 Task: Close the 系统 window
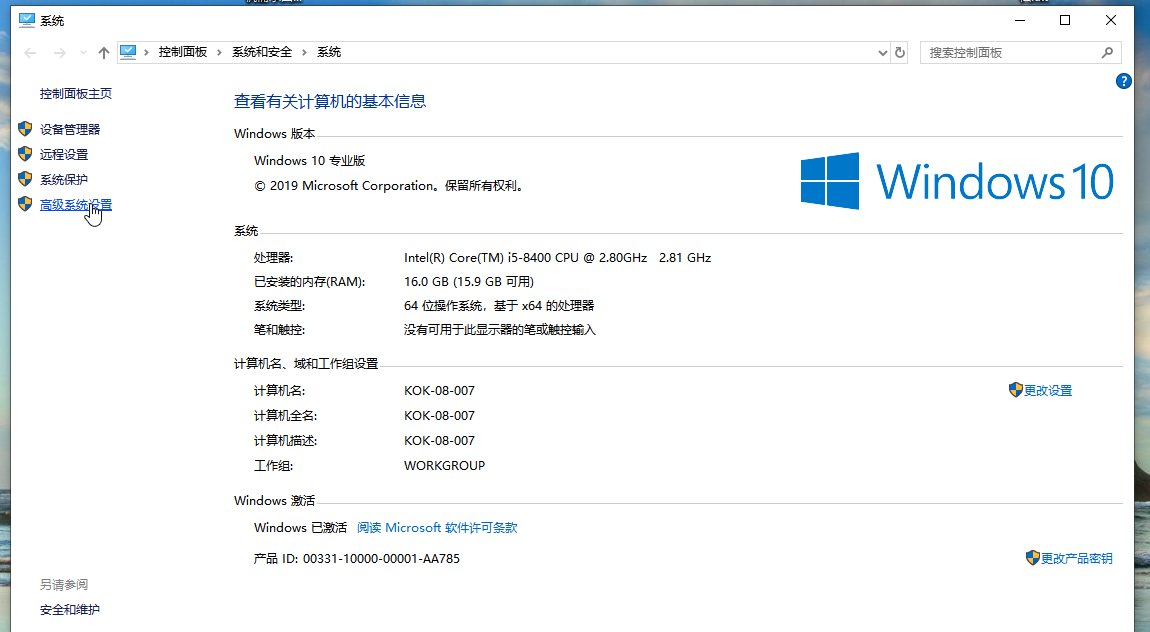click(1111, 21)
